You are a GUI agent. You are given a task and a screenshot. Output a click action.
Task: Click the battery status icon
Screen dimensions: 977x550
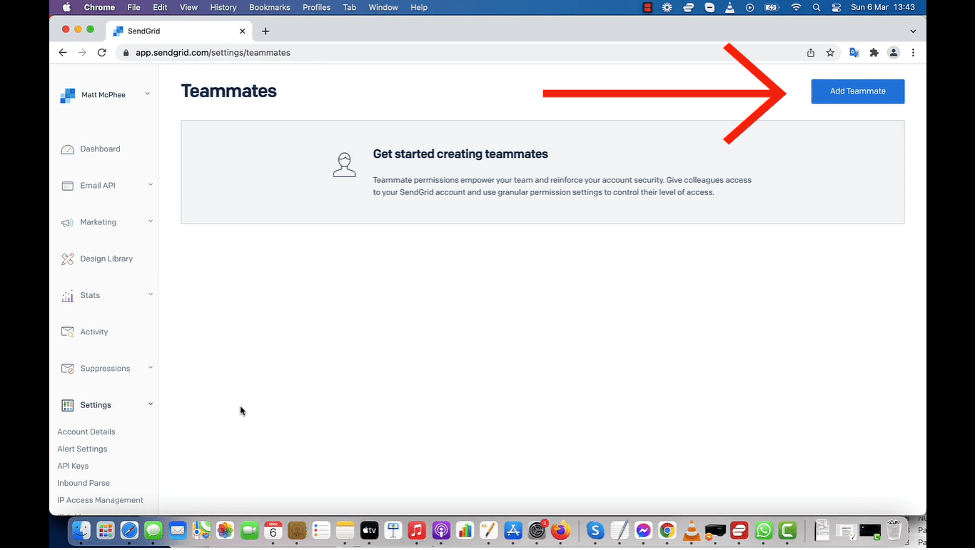point(773,7)
